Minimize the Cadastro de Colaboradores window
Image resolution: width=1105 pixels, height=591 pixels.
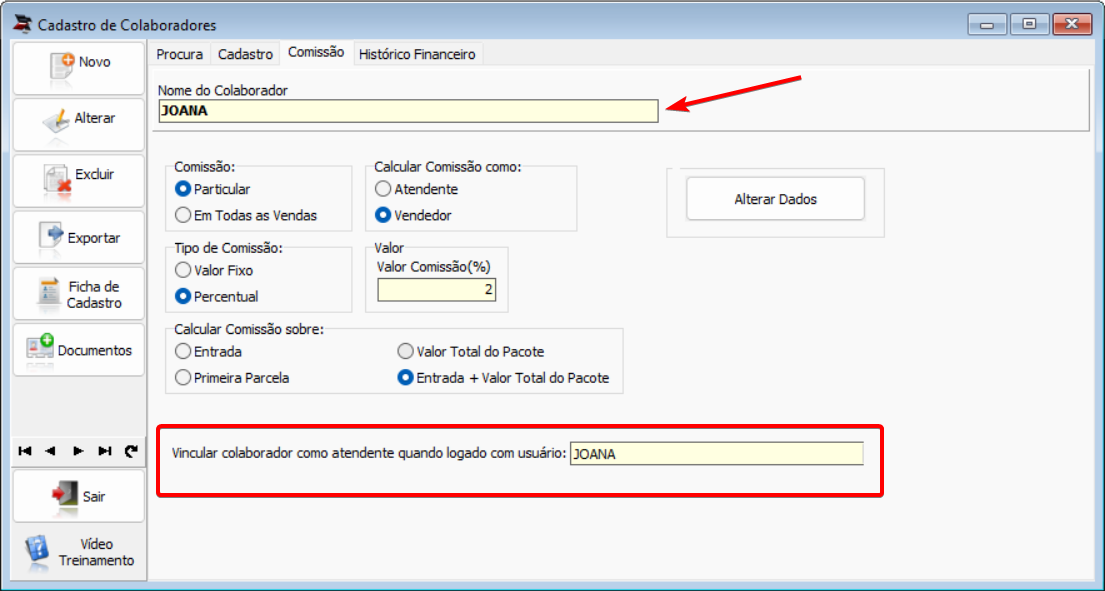pyautogui.click(x=987, y=25)
